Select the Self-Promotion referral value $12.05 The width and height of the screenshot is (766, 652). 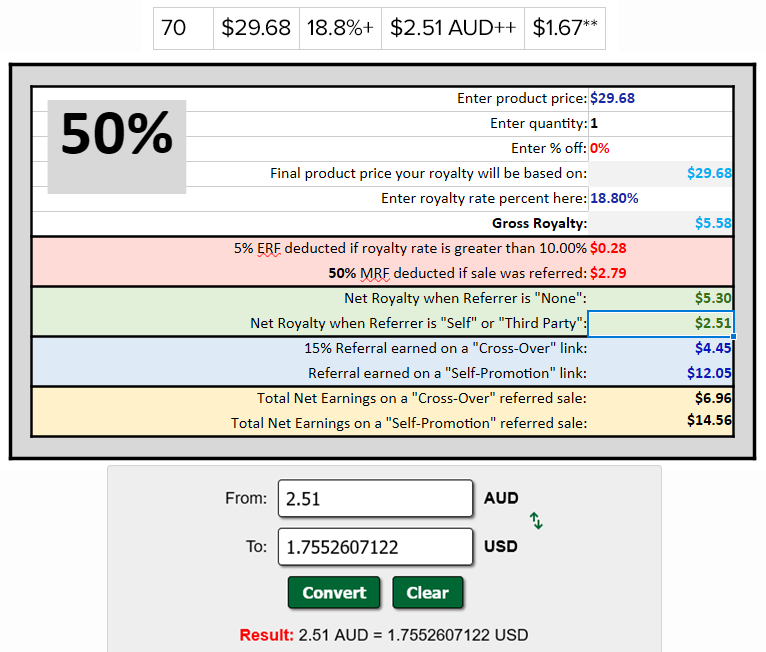pyautogui.click(x=660, y=373)
